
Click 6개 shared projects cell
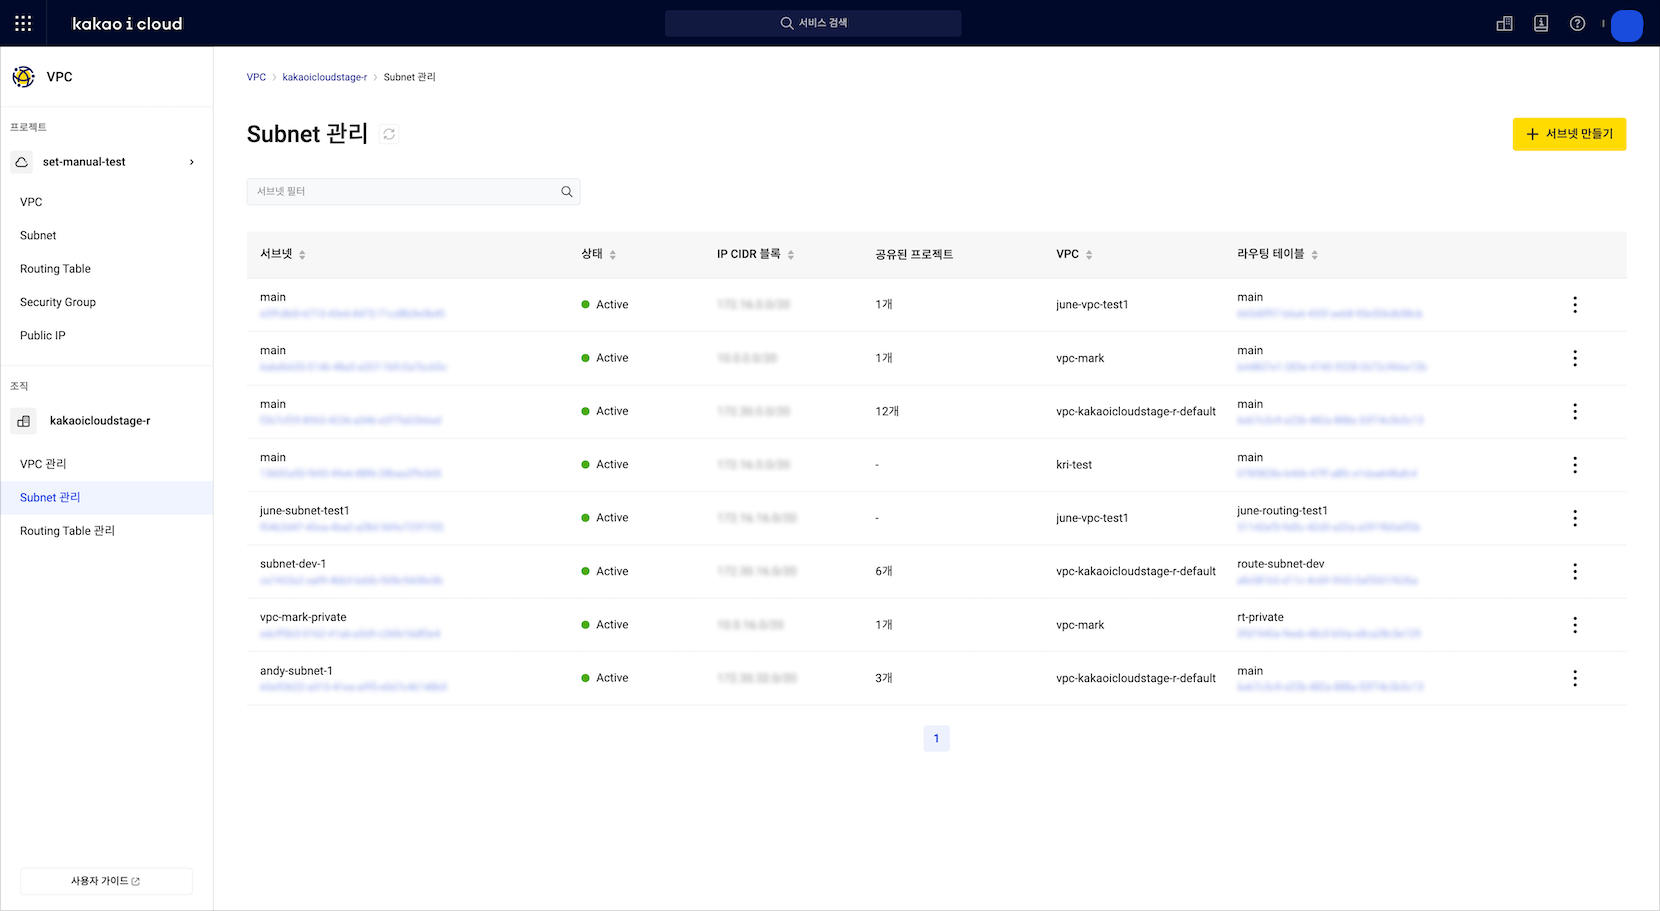(x=884, y=572)
